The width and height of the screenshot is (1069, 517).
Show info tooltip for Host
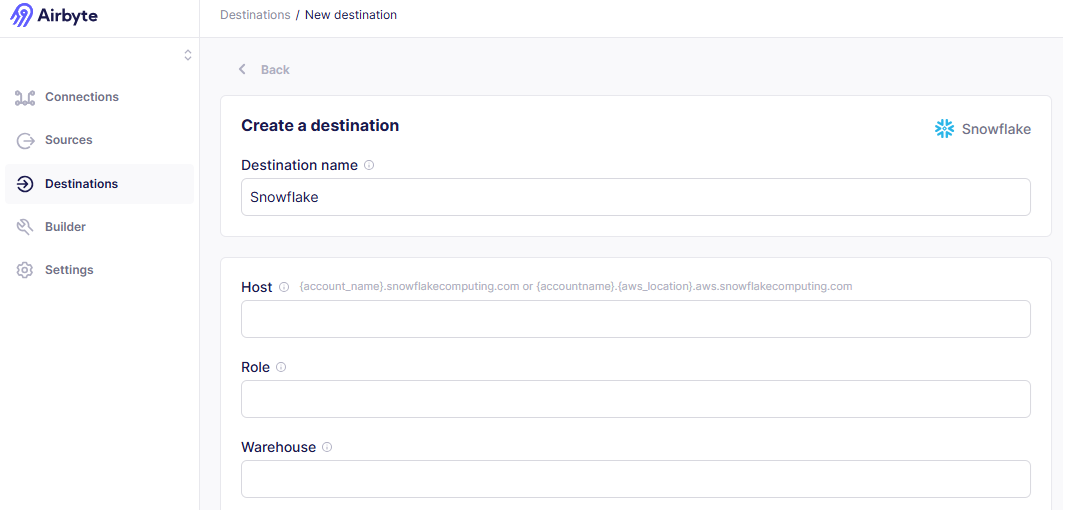[284, 287]
